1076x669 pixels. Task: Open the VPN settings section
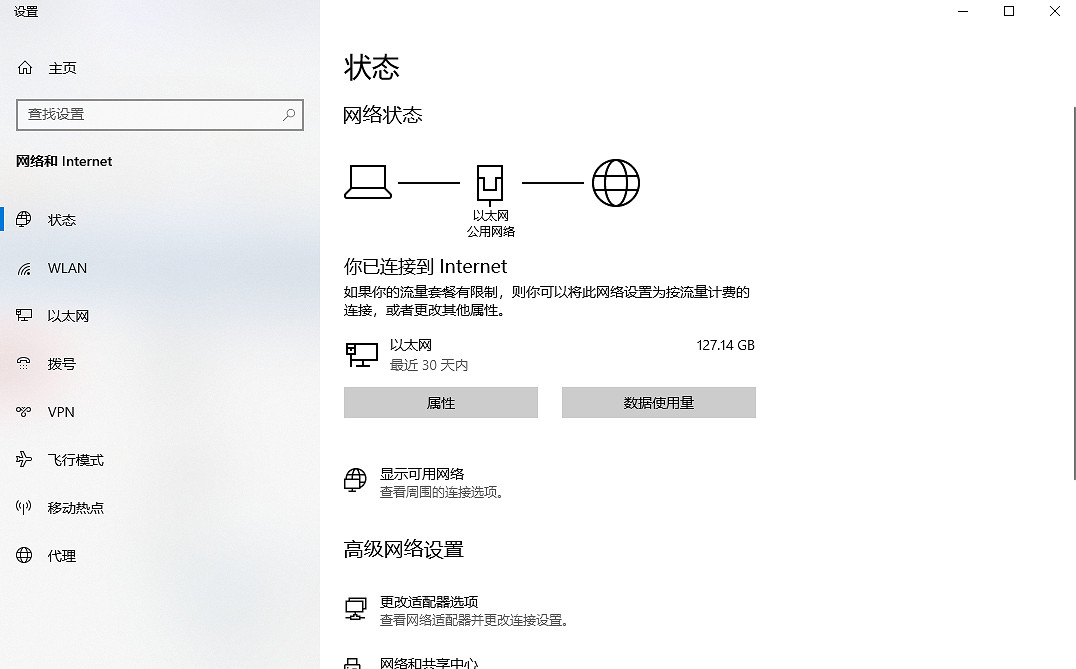click(63, 411)
